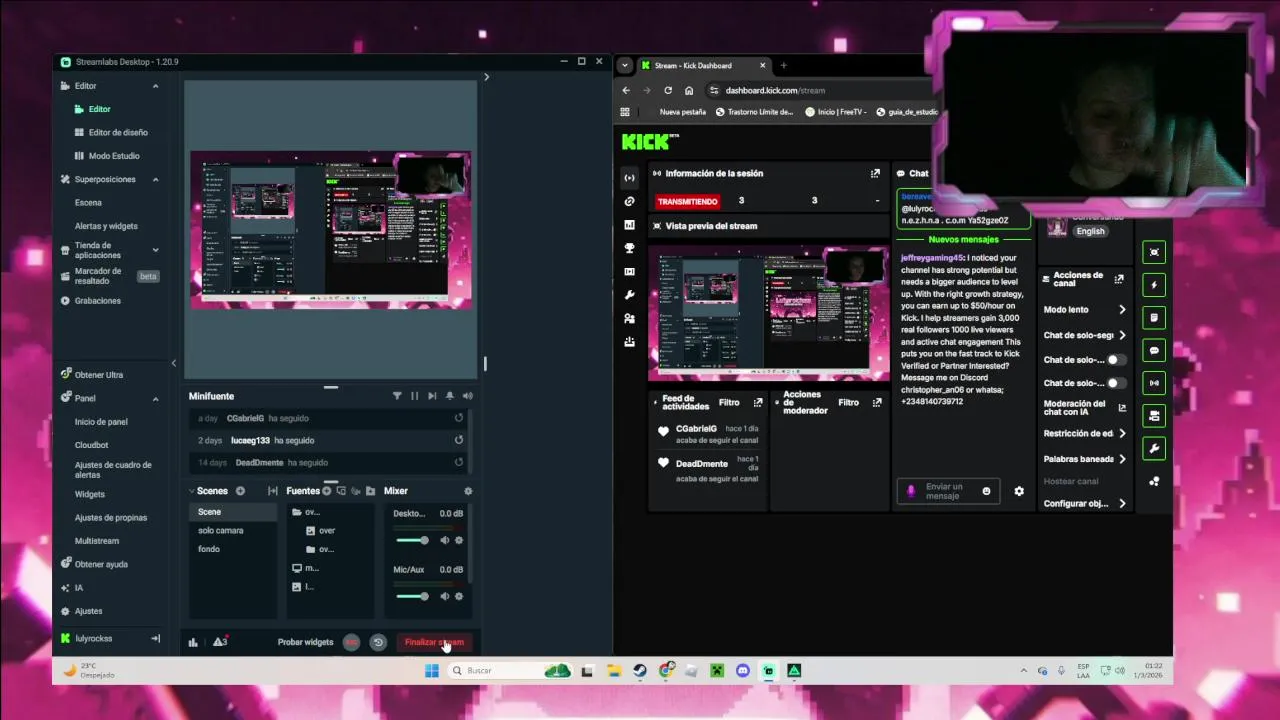The height and width of the screenshot is (720, 1280).
Task: Open chat settings gear in Kick
Action: coord(1019,491)
